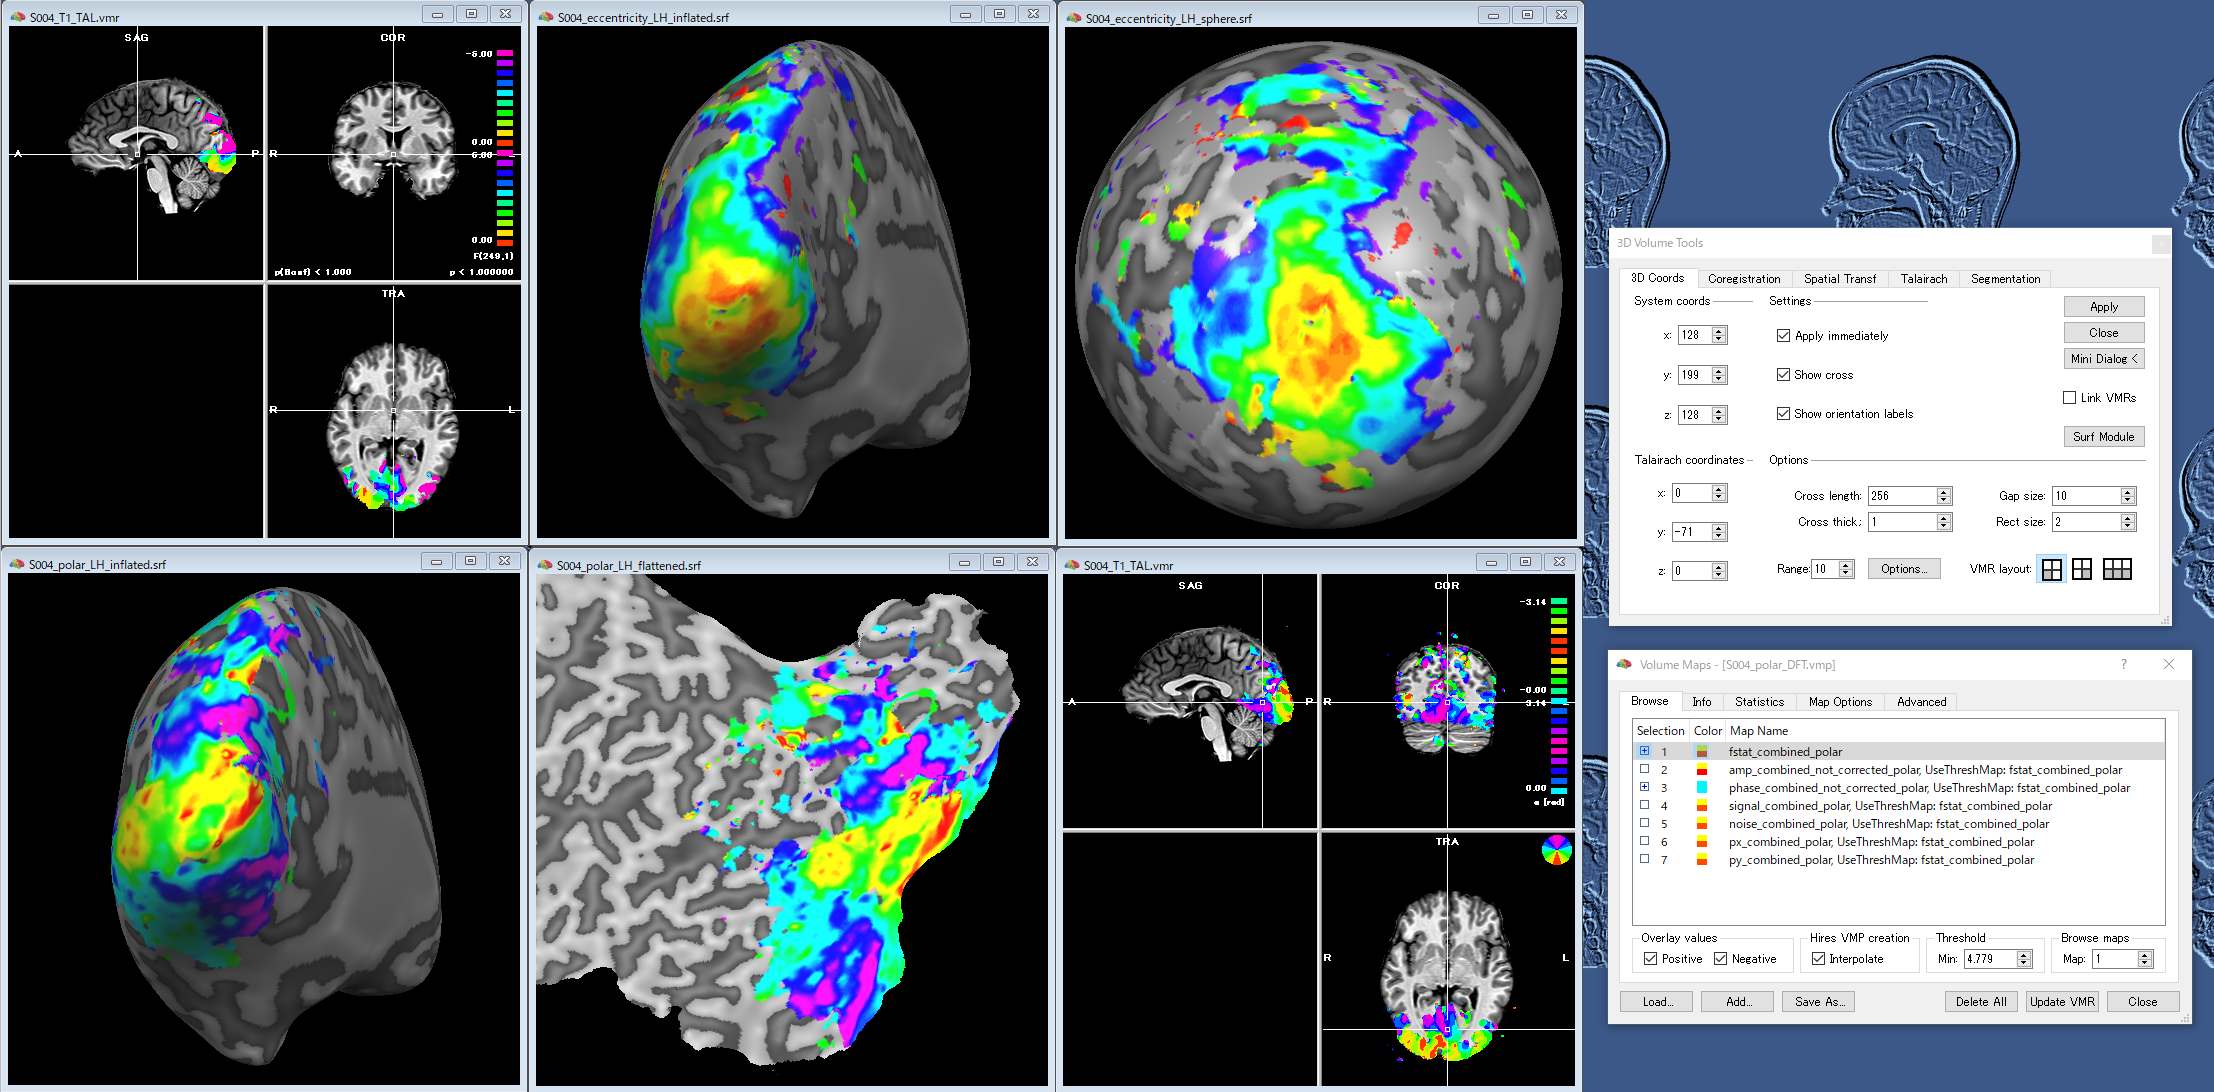2214x1092 pixels.
Task: Open the Coregistration tab
Action: [x=1744, y=279]
